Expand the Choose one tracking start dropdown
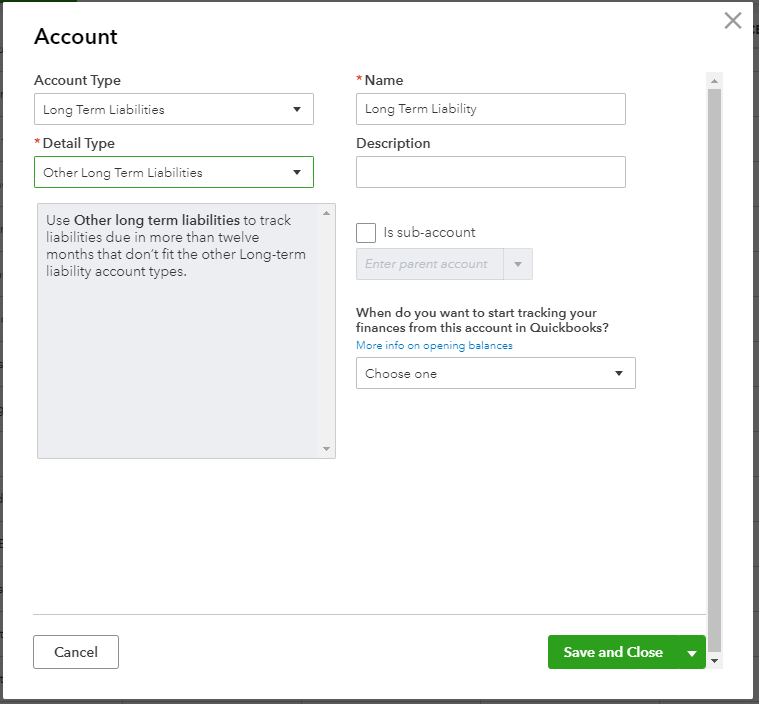This screenshot has width=759, height=704. pyautogui.click(x=495, y=374)
